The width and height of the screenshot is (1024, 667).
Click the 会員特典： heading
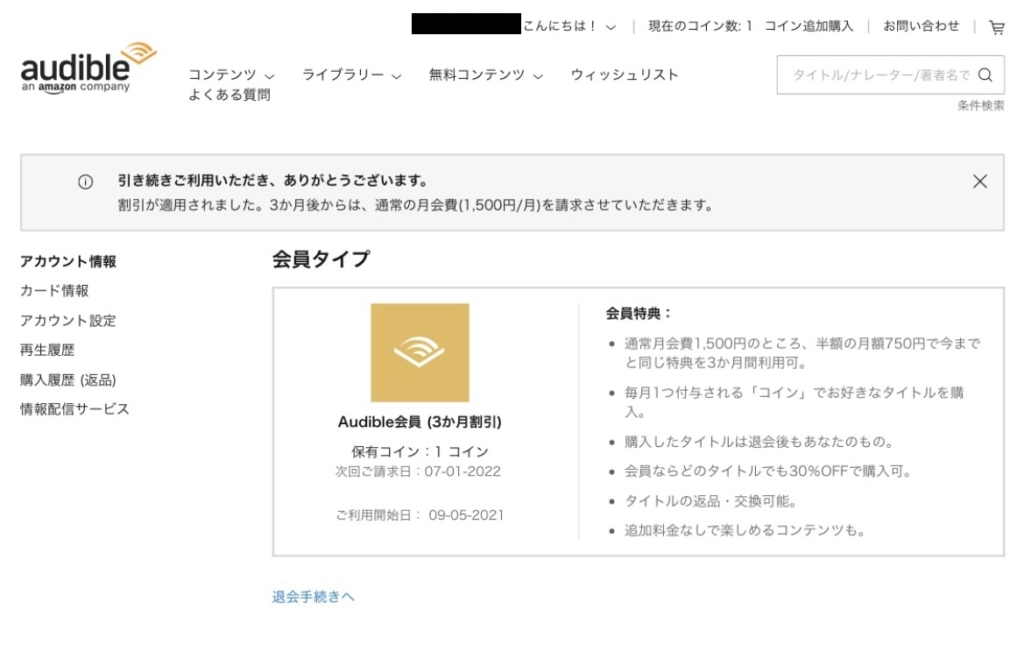coord(638,314)
